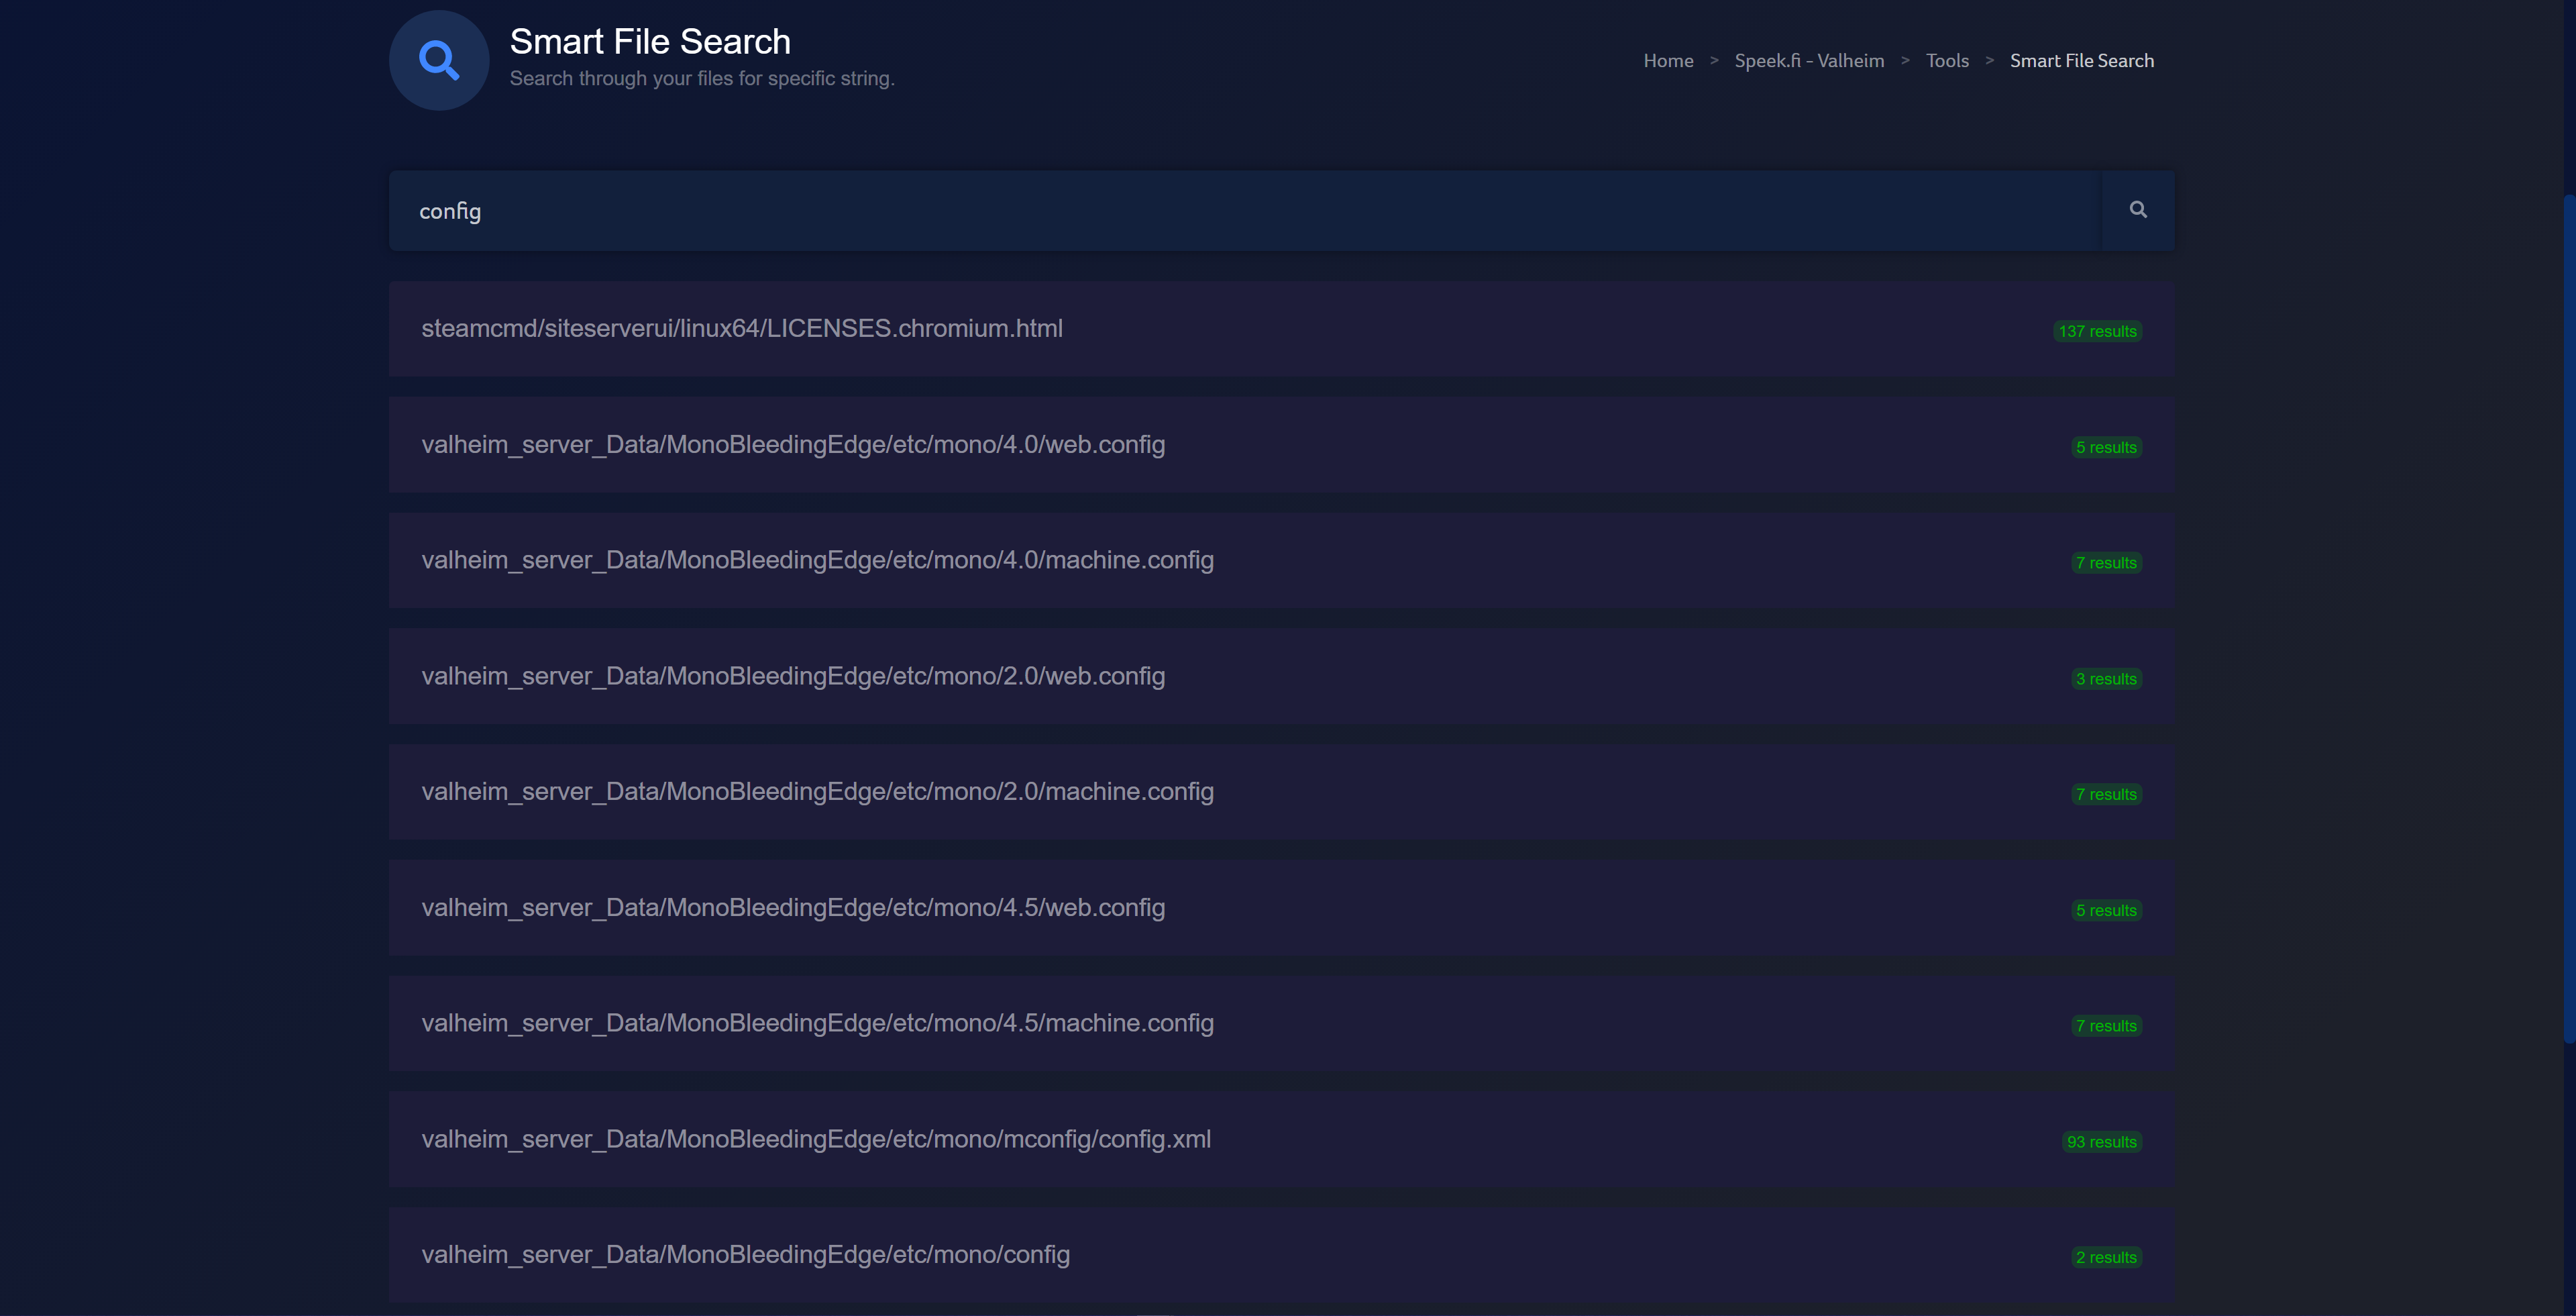Open the Speek.fi - Valheim breadcrumb link

pyautogui.click(x=1809, y=61)
